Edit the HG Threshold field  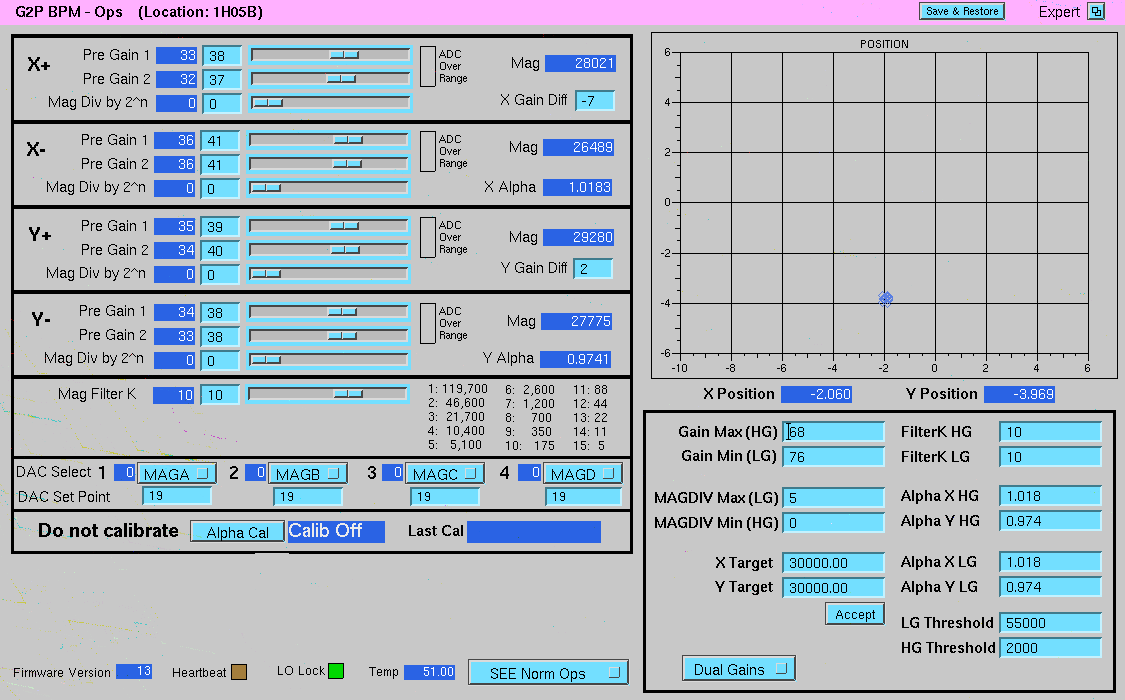point(1050,648)
